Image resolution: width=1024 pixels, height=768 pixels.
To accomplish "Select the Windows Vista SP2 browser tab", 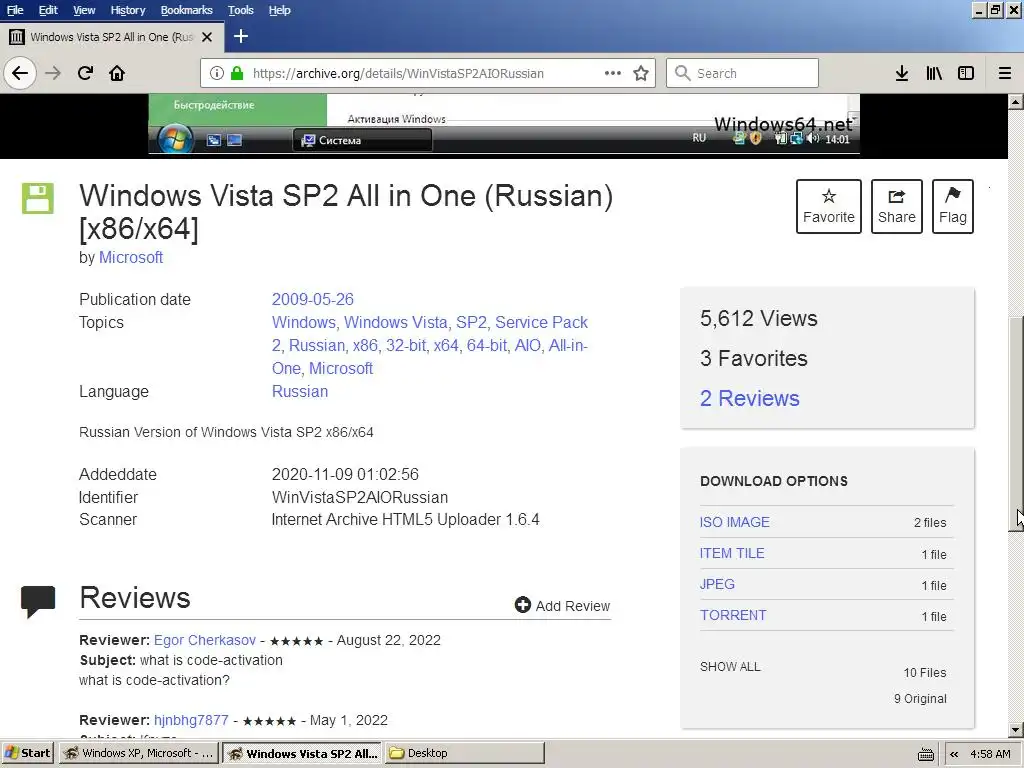I will pyautogui.click(x=112, y=37).
